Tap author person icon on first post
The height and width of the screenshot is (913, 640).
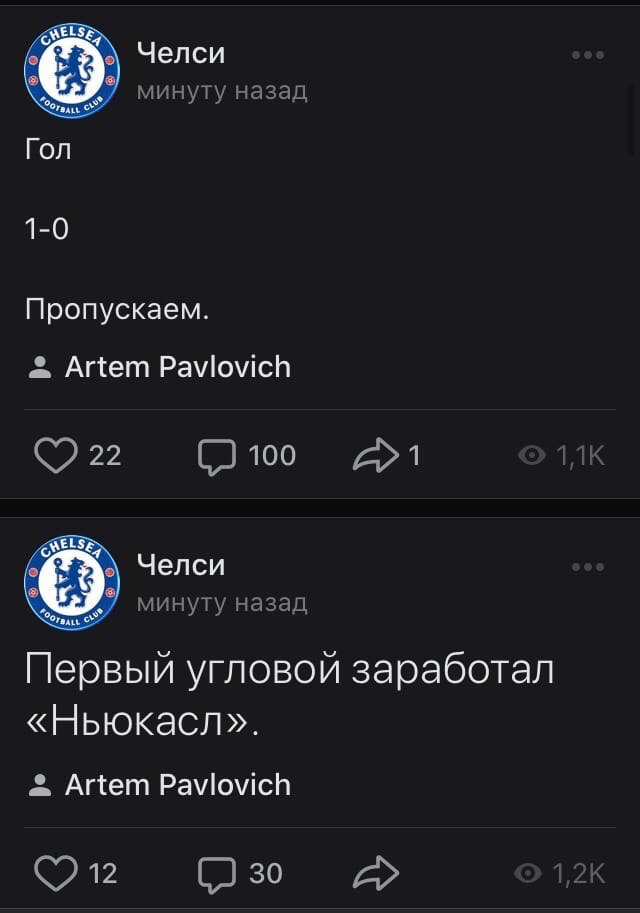tap(40, 368)
